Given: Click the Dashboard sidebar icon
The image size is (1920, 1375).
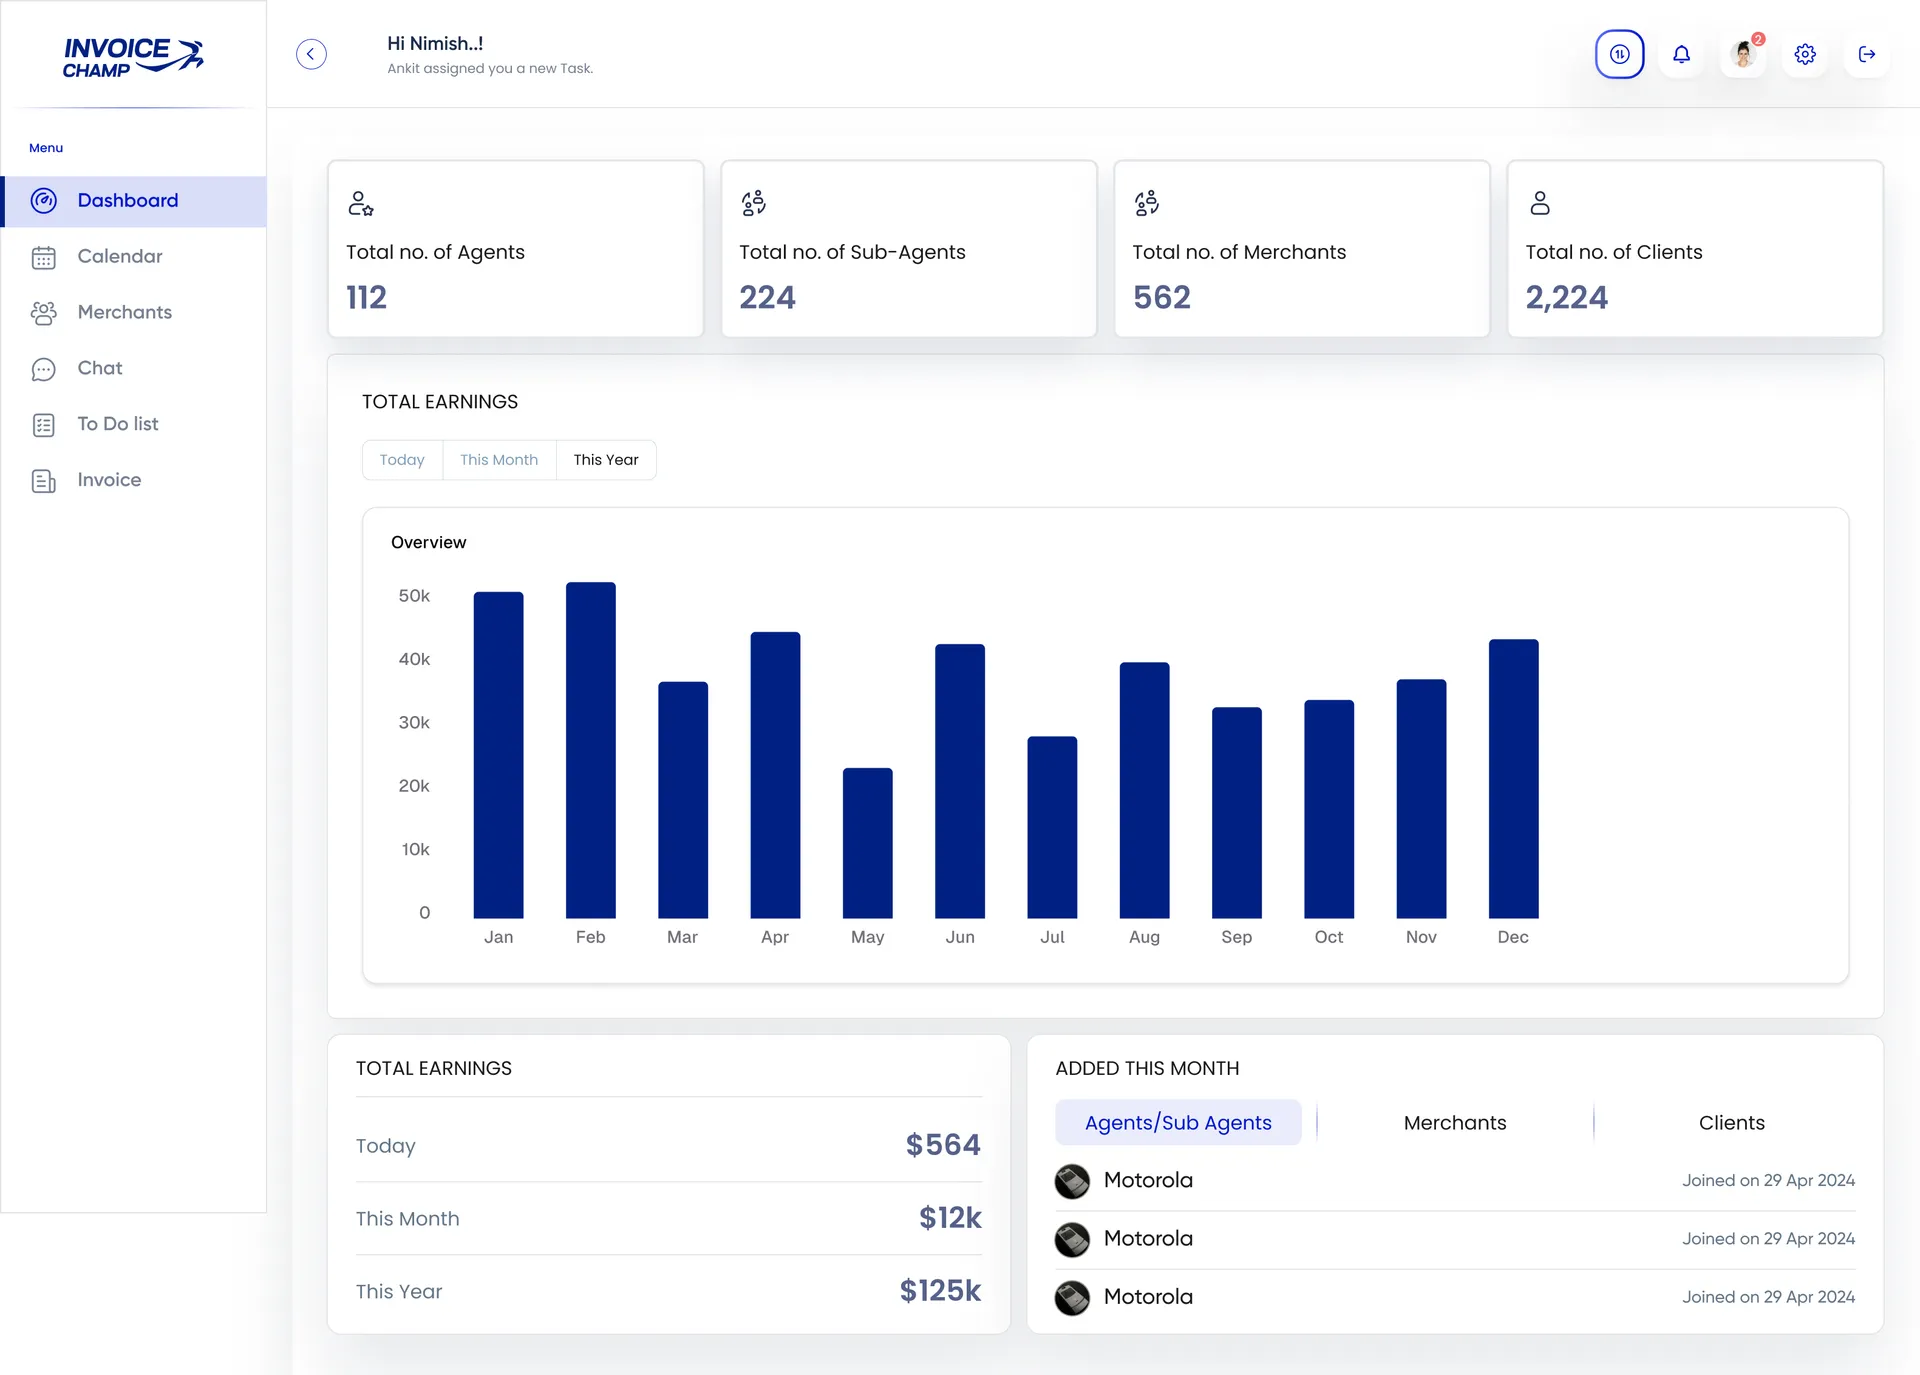Looking at the screenshot, I should pyautogui.click(x=44, y=201).
